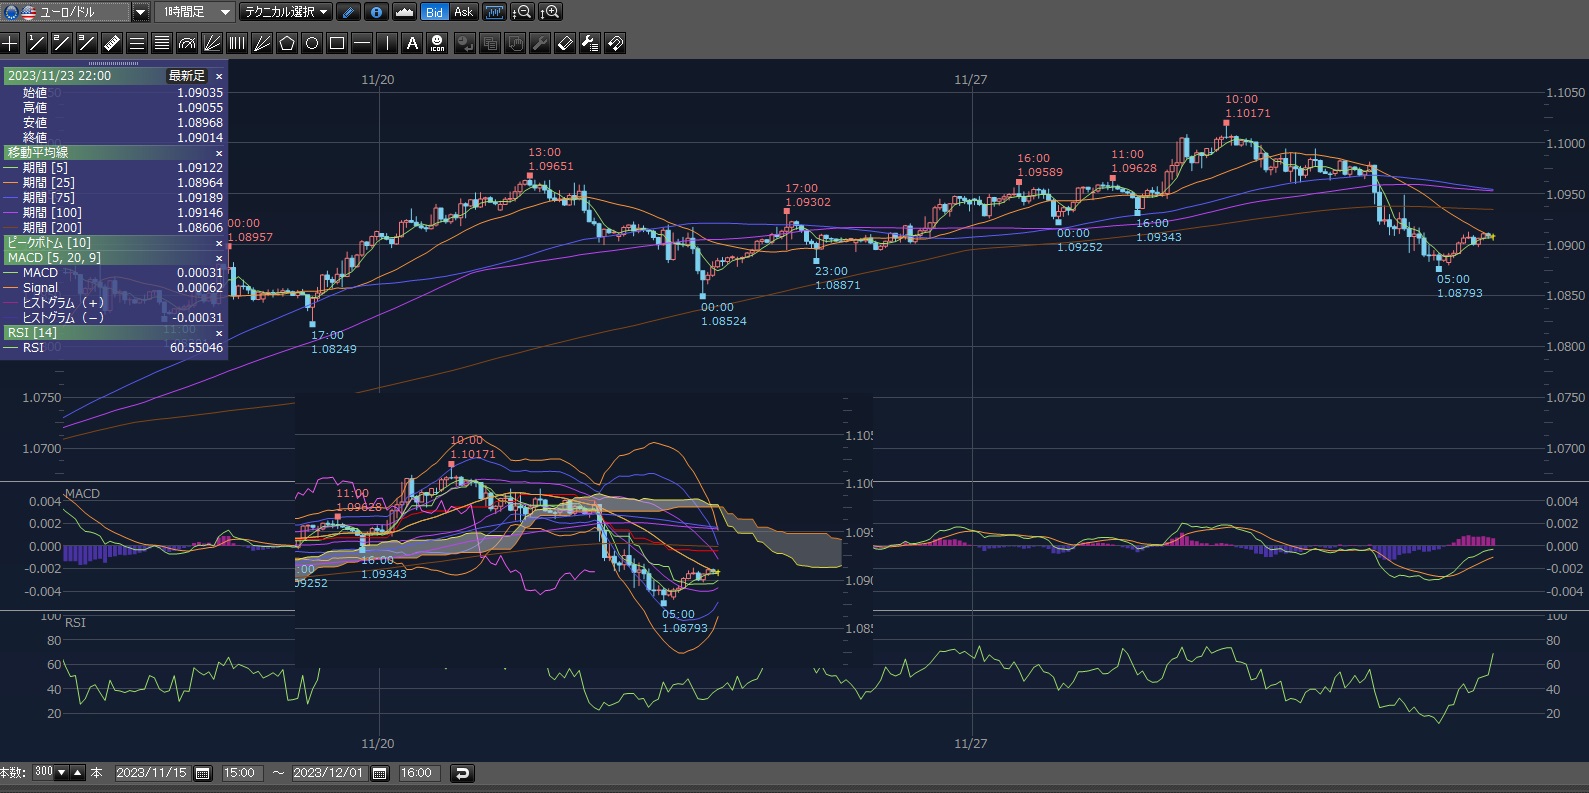
Task: Click the blue info button
Action: [x=376, y=12]
